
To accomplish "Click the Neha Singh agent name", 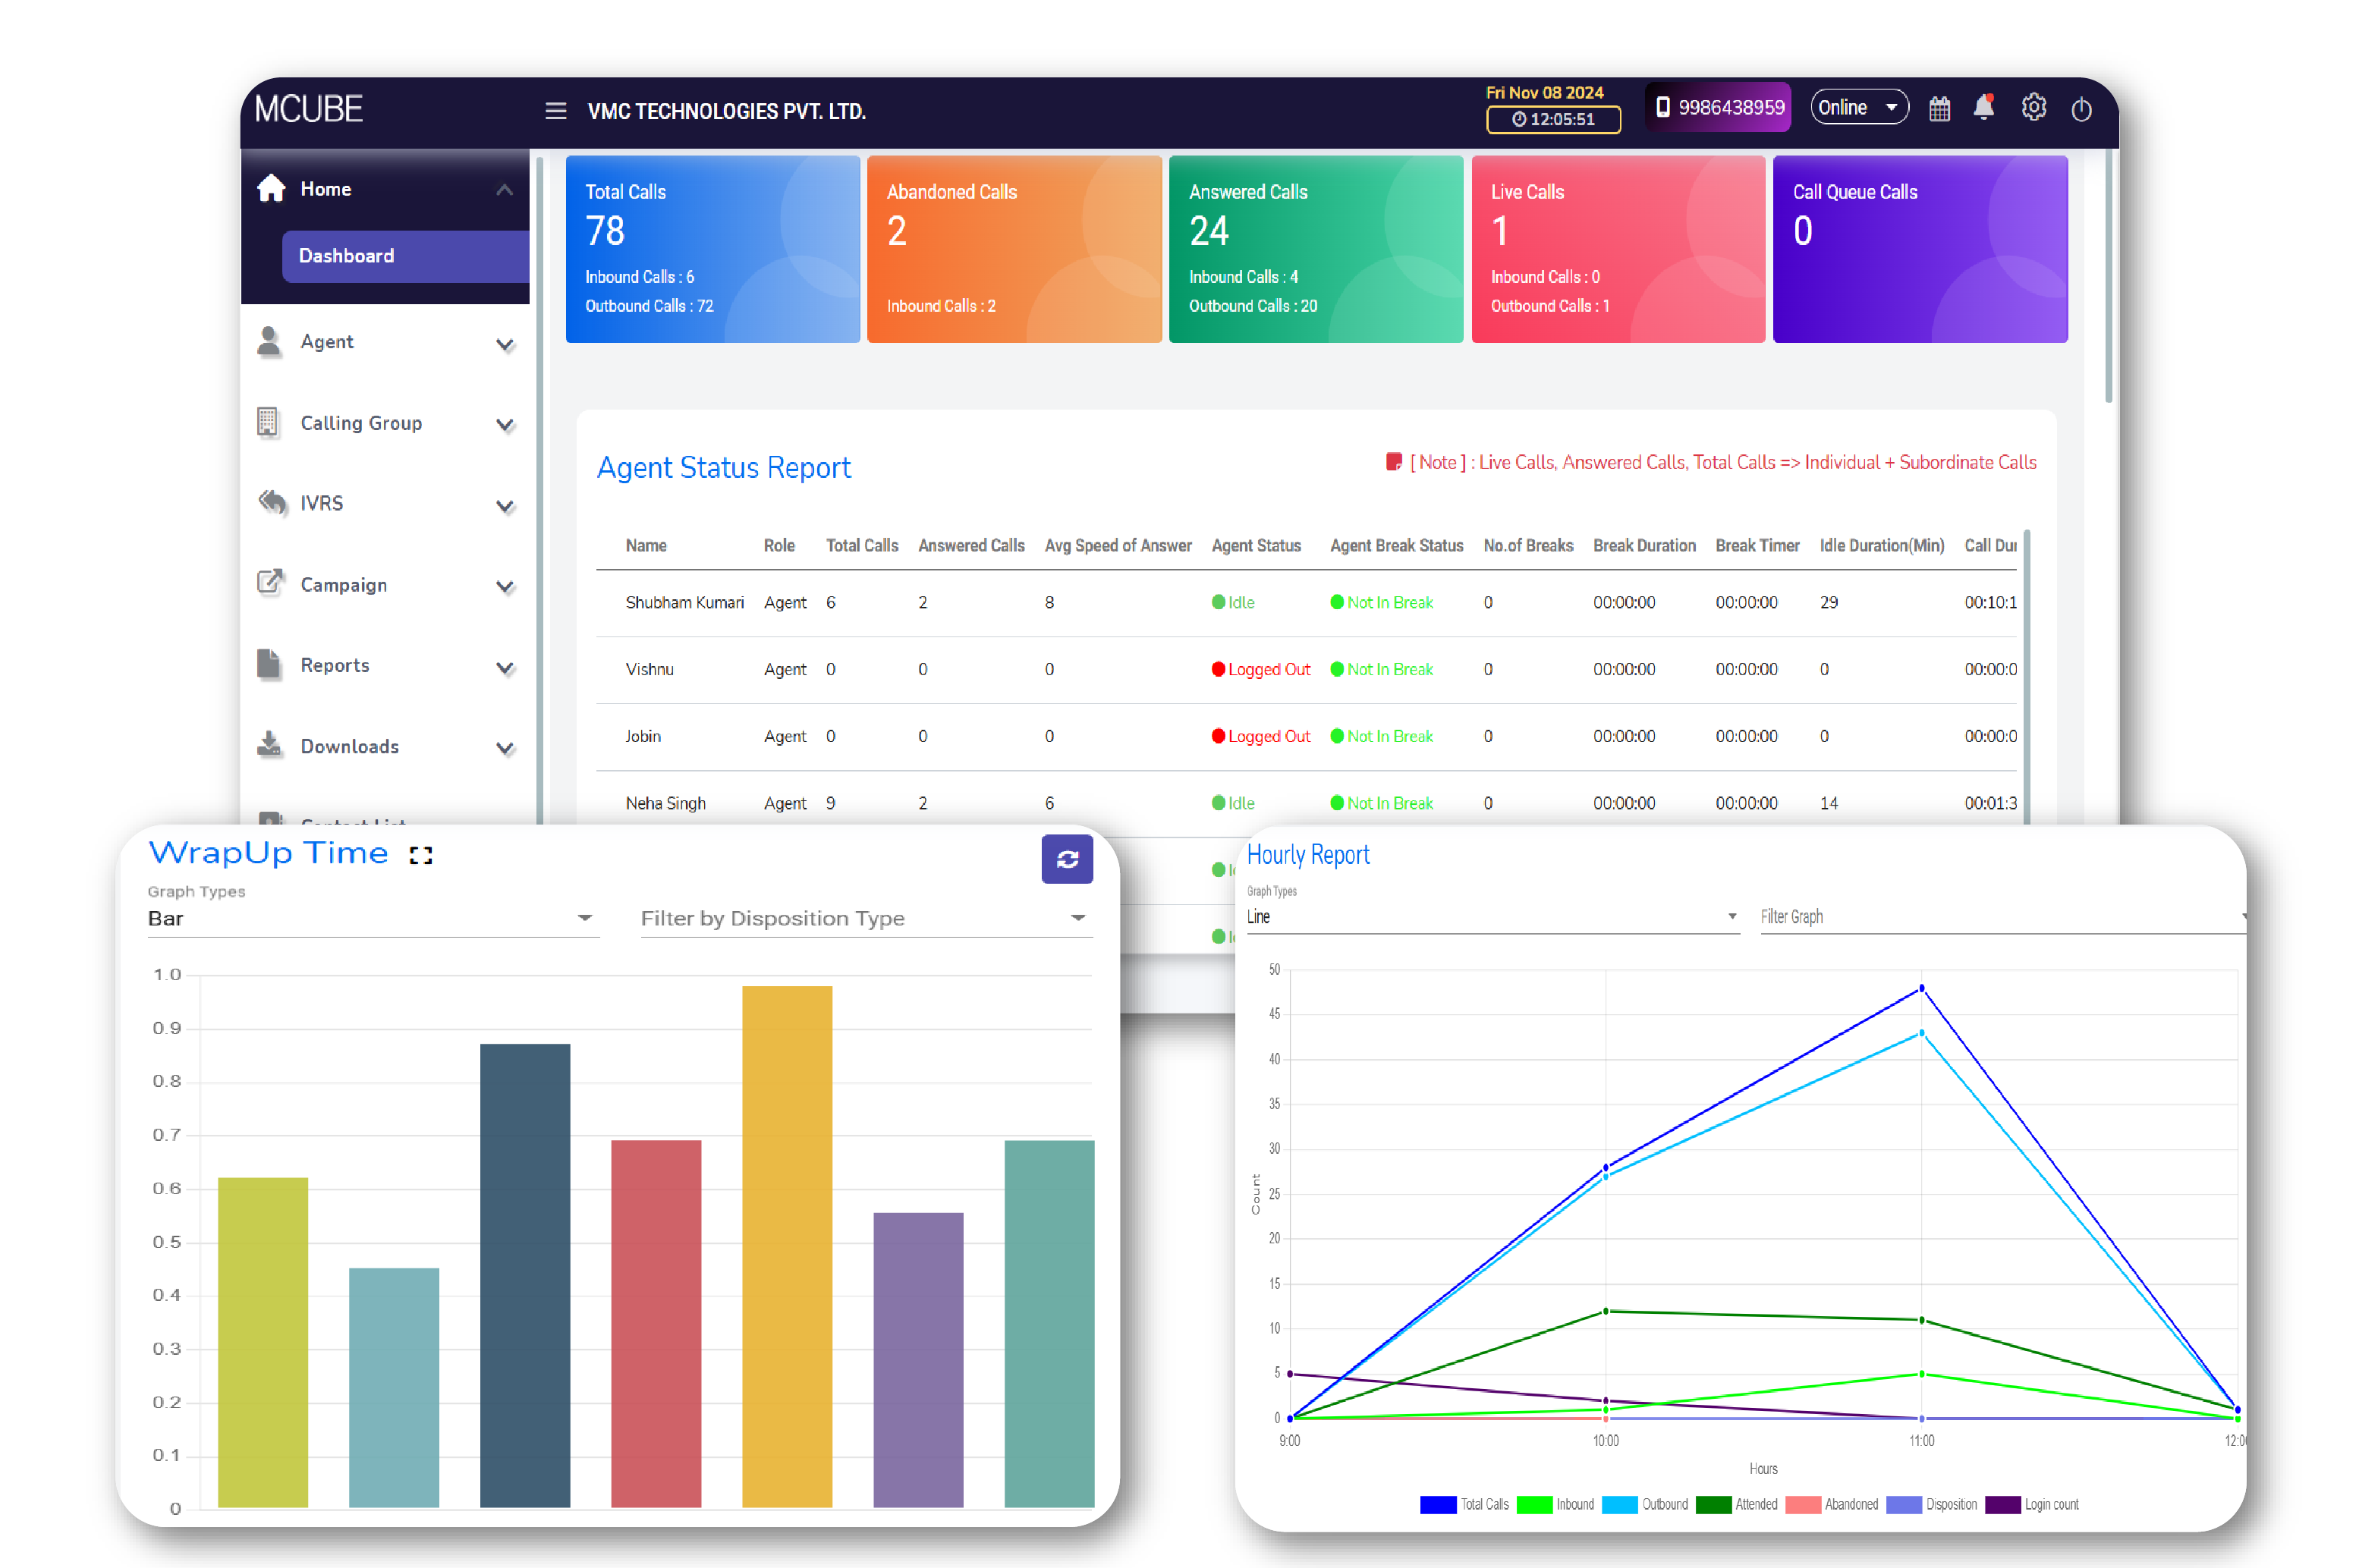I will point(665,803).
